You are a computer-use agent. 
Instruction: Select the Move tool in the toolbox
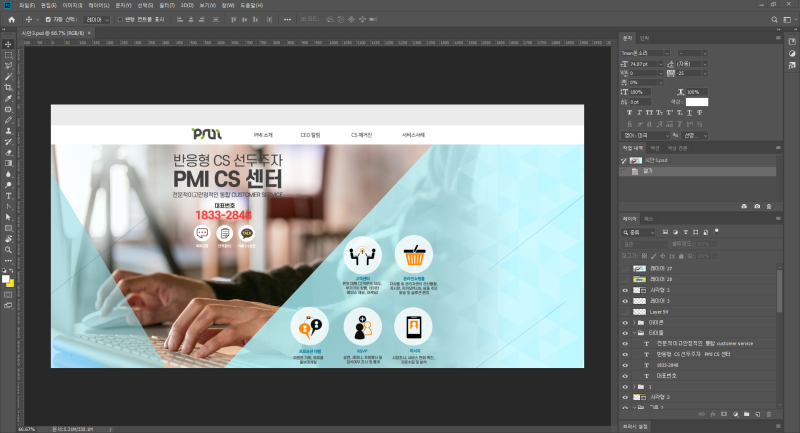pyautogui.click(x=8, y=44)
